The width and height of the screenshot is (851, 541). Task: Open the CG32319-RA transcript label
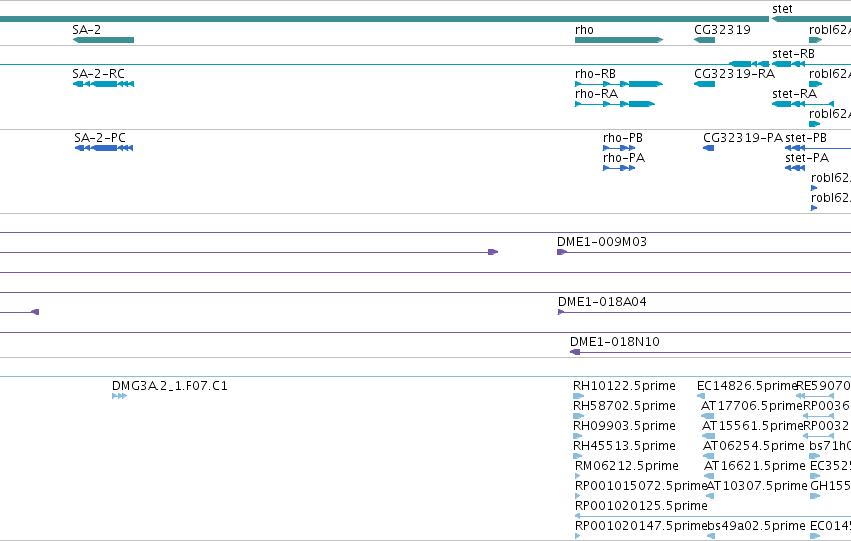(734, 74)
